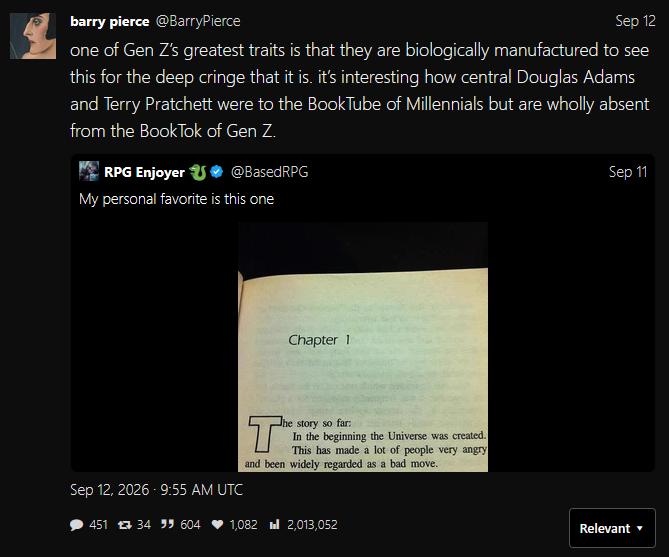Enlarge the Chapter 1 book page image
The image size is (669, 557).
coord(363,347)
